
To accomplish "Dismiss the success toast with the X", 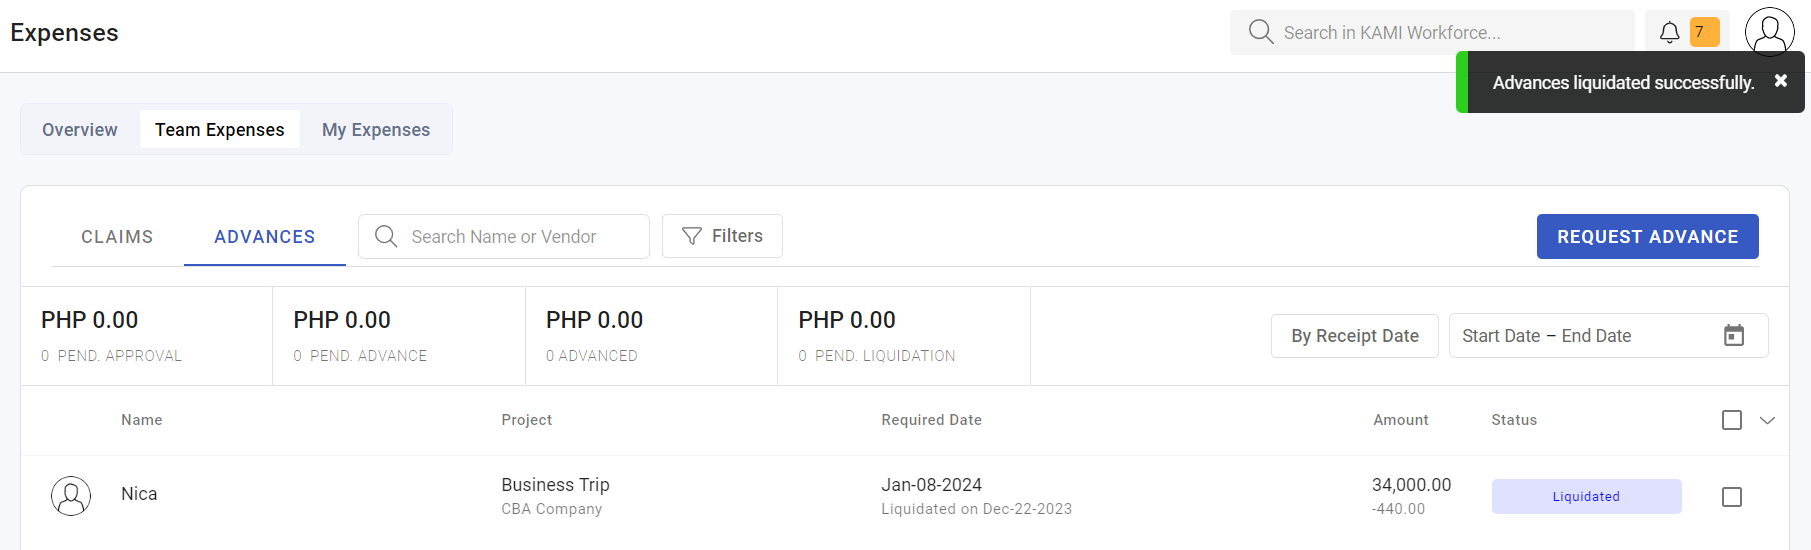I will [1781, 81].
